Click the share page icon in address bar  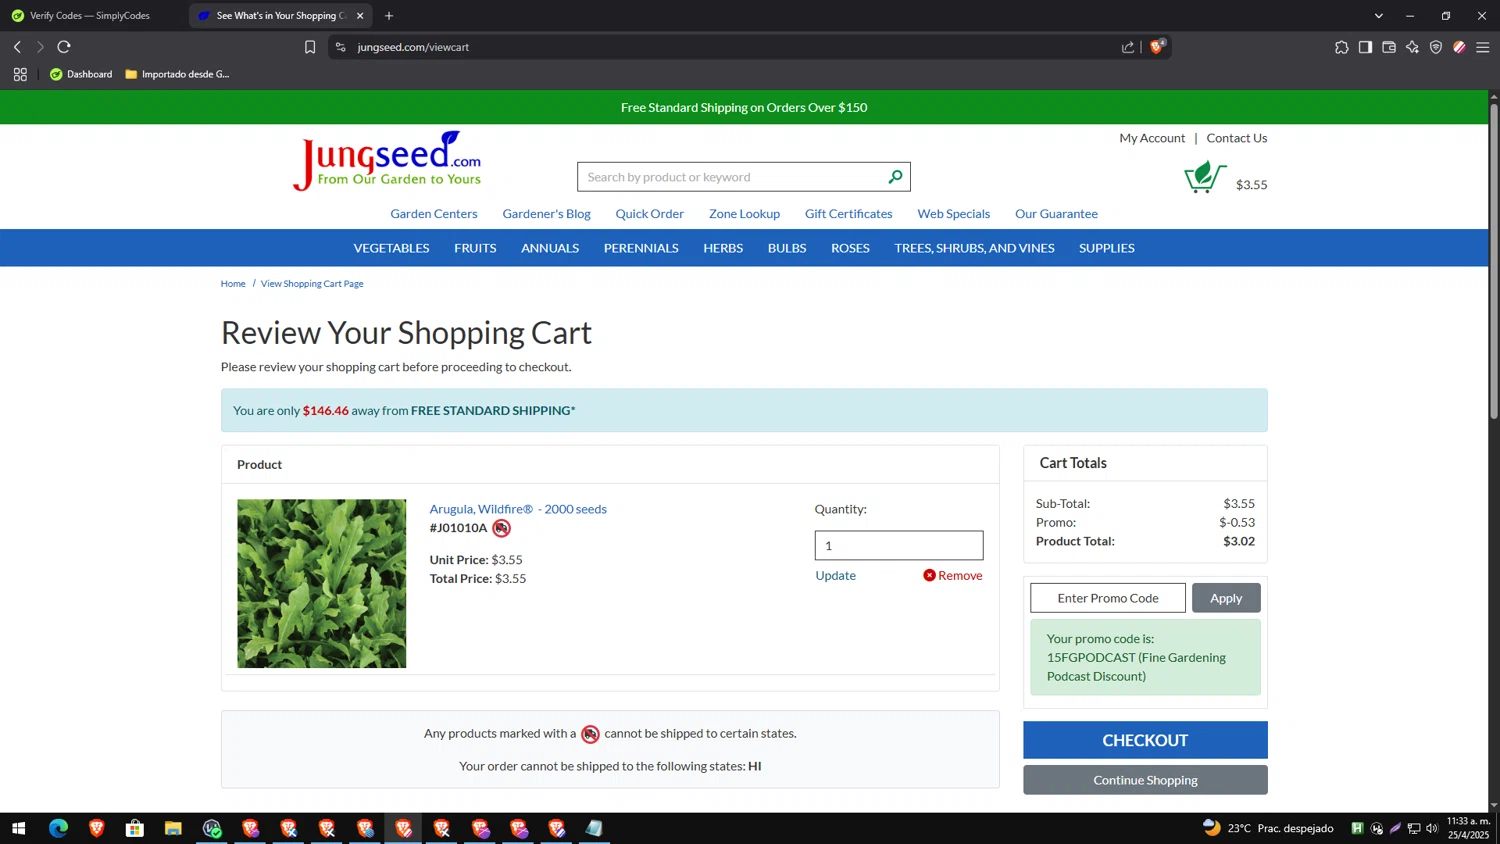pyautogui.click(x=1128, y=47)
